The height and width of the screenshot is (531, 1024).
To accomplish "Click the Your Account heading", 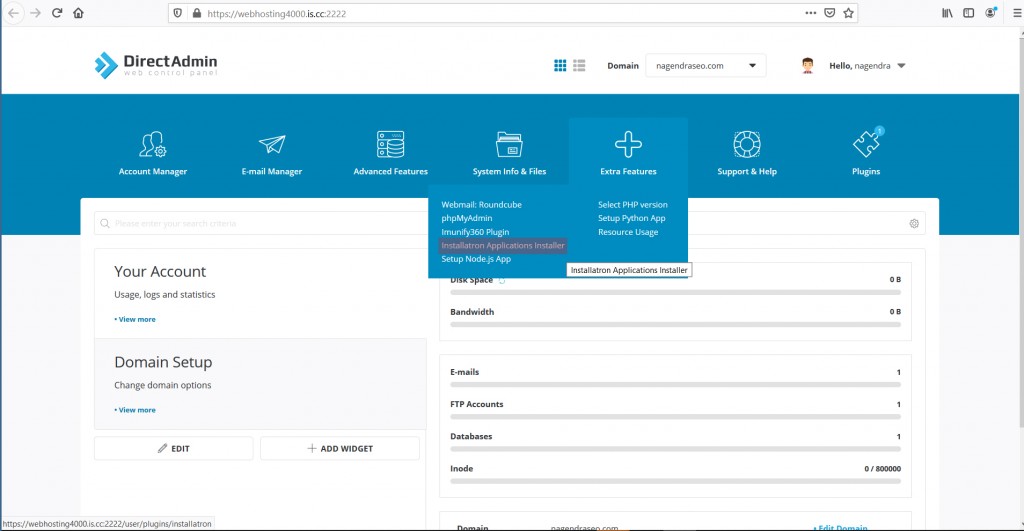I will tap(160, 272).
